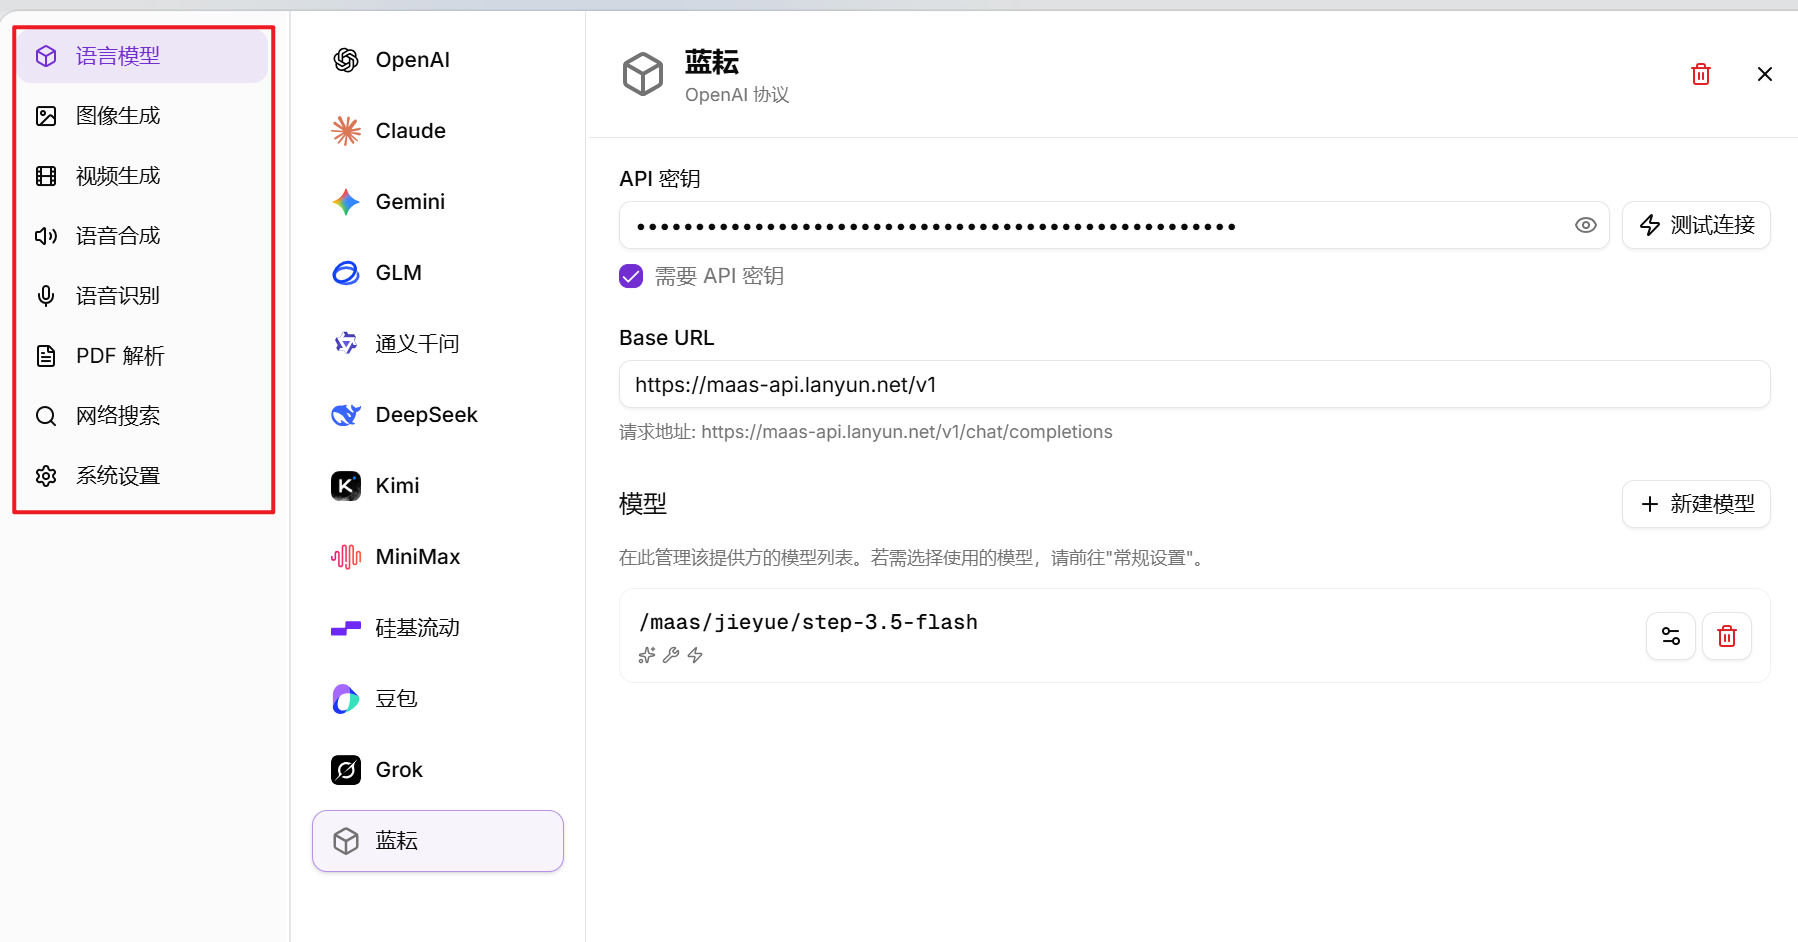Select Gemini in provider list

coord(410,201)
